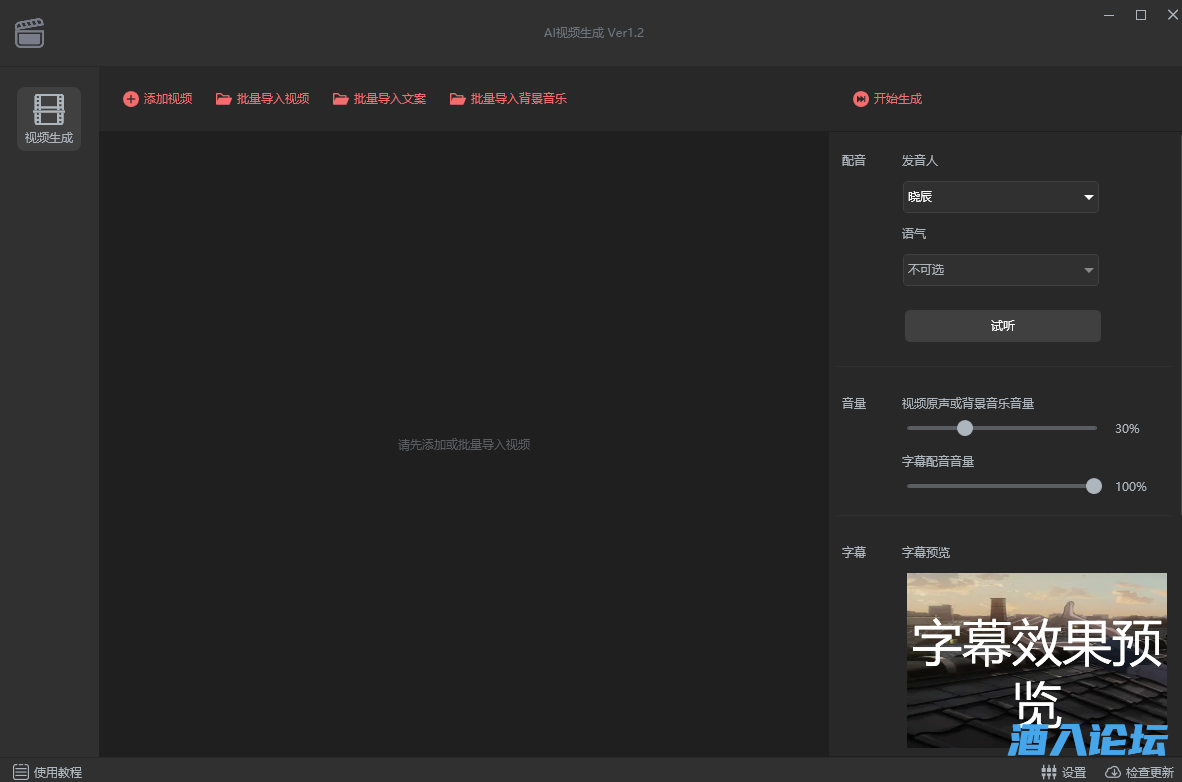The width and height of the screenshot is (1182, 782).
Task: Open the 发音人 晓辰 voice dropdown
Action: pyautogui.click(x=1000, y=197)
